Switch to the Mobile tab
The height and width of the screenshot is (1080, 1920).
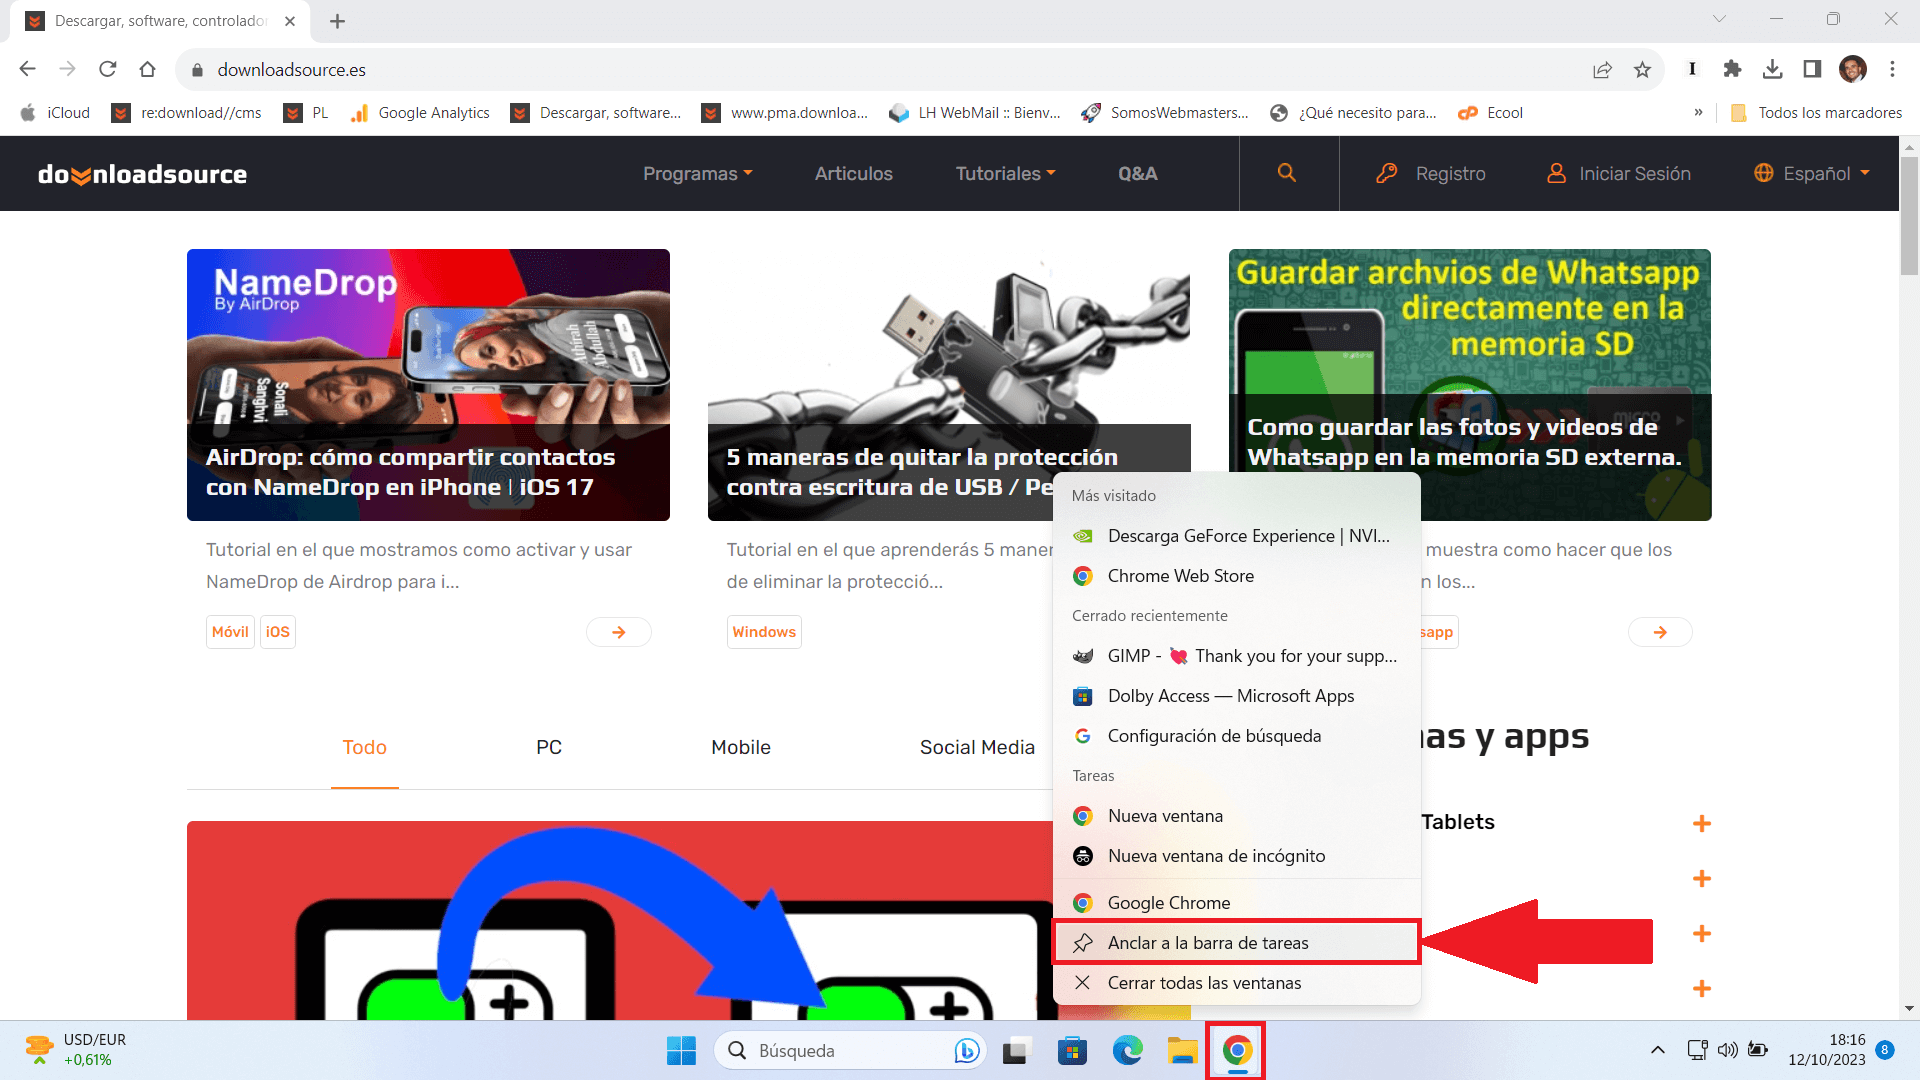click(x=740, y=747)
